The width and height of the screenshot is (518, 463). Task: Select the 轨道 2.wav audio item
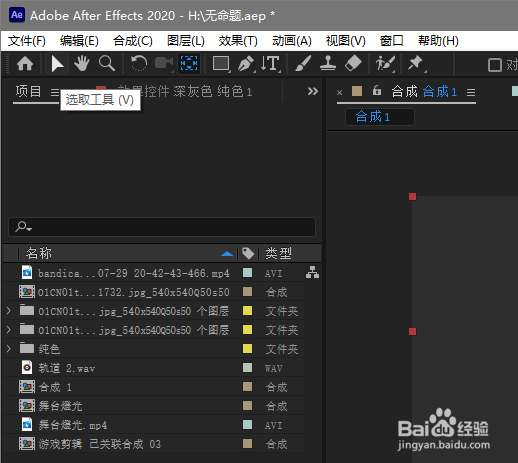click(x=67, y=368)
